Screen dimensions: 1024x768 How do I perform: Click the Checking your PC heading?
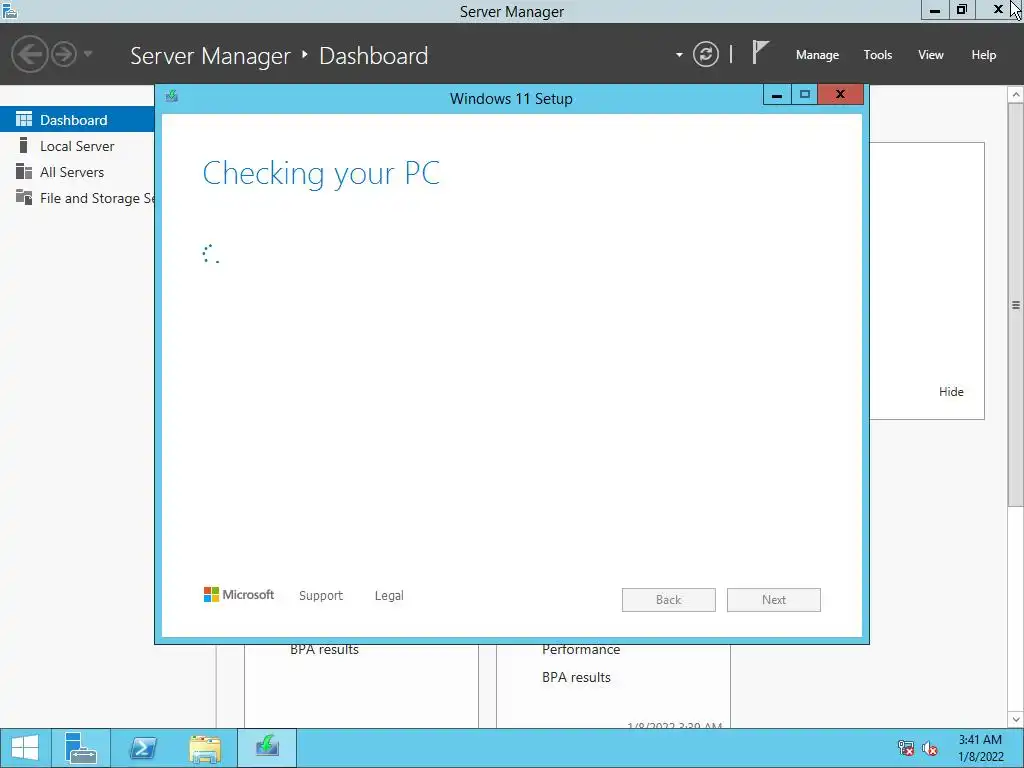[x=321, y=174]
